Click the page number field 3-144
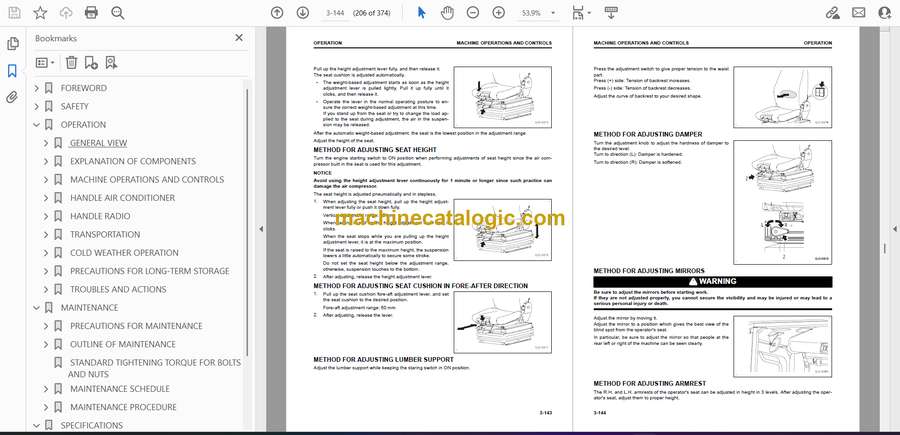Image resolution: width=900 pixels, height=435 pixels. pyautogui.click(x=334, y=13)
